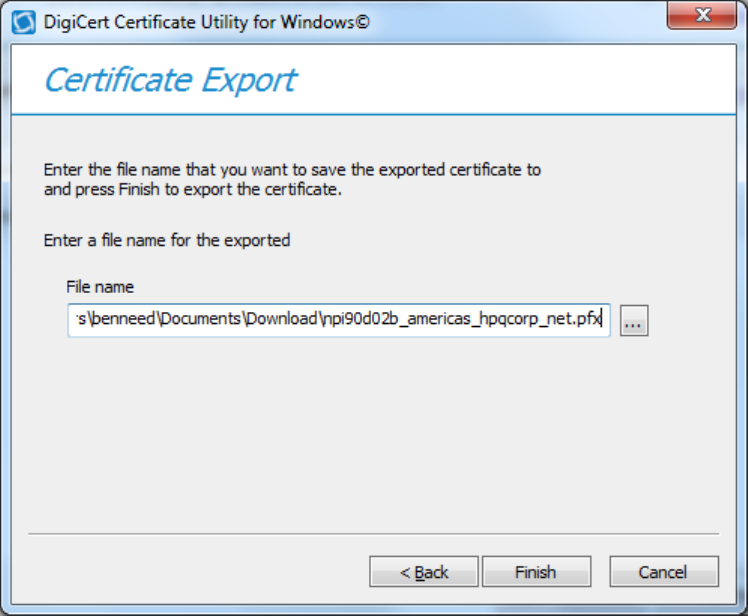Viewport: 748px width, 616px height.
Task: Click the .pfx extension in the path
Action: 586,321
